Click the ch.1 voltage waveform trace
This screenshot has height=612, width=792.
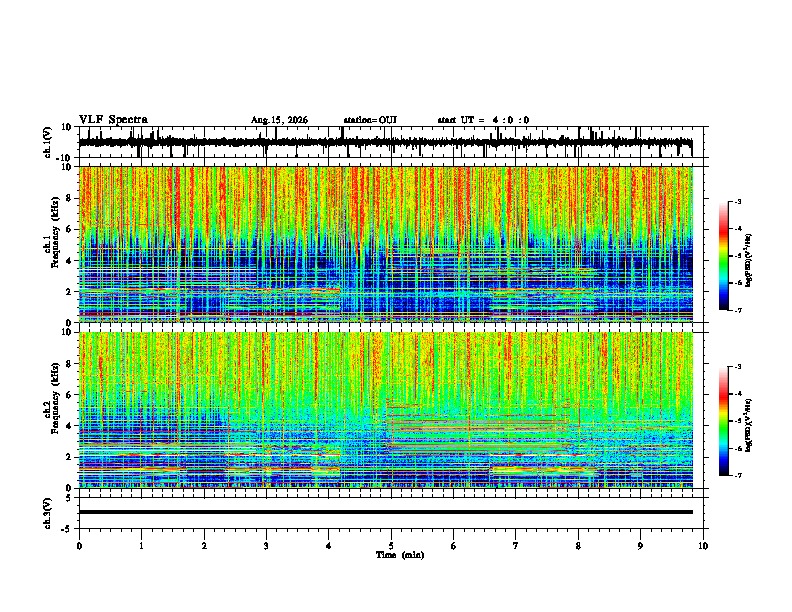click(x=385, y=142)
